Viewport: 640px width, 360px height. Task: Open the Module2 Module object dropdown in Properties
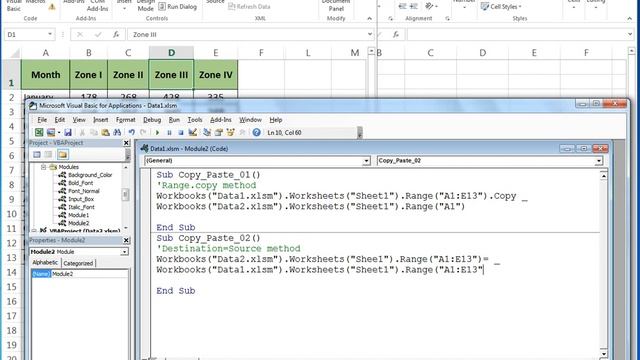(x=124, y=252)
